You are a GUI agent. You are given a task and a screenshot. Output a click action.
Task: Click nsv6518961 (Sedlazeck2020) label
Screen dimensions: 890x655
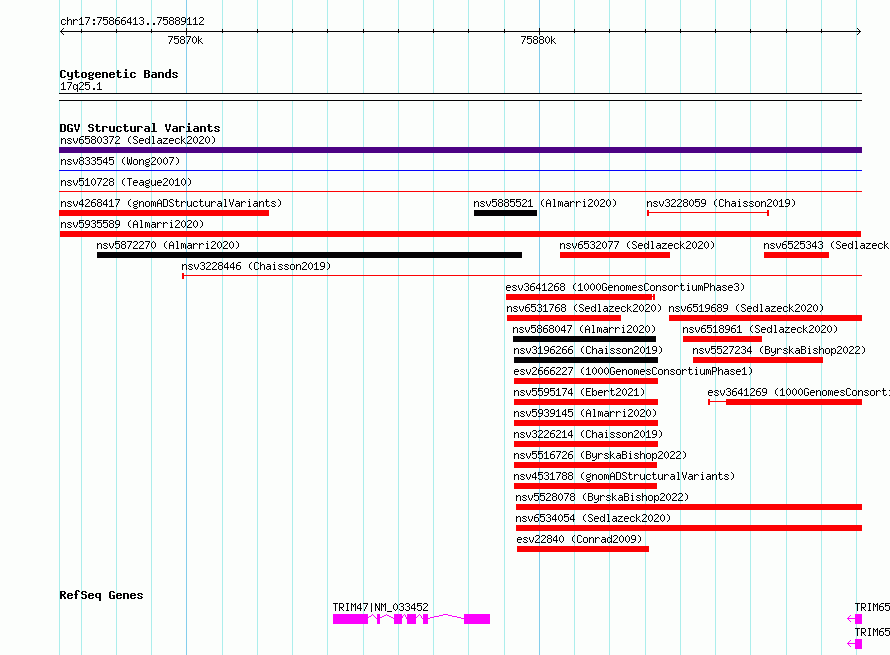pyautogui.click(x=760, y=329)
